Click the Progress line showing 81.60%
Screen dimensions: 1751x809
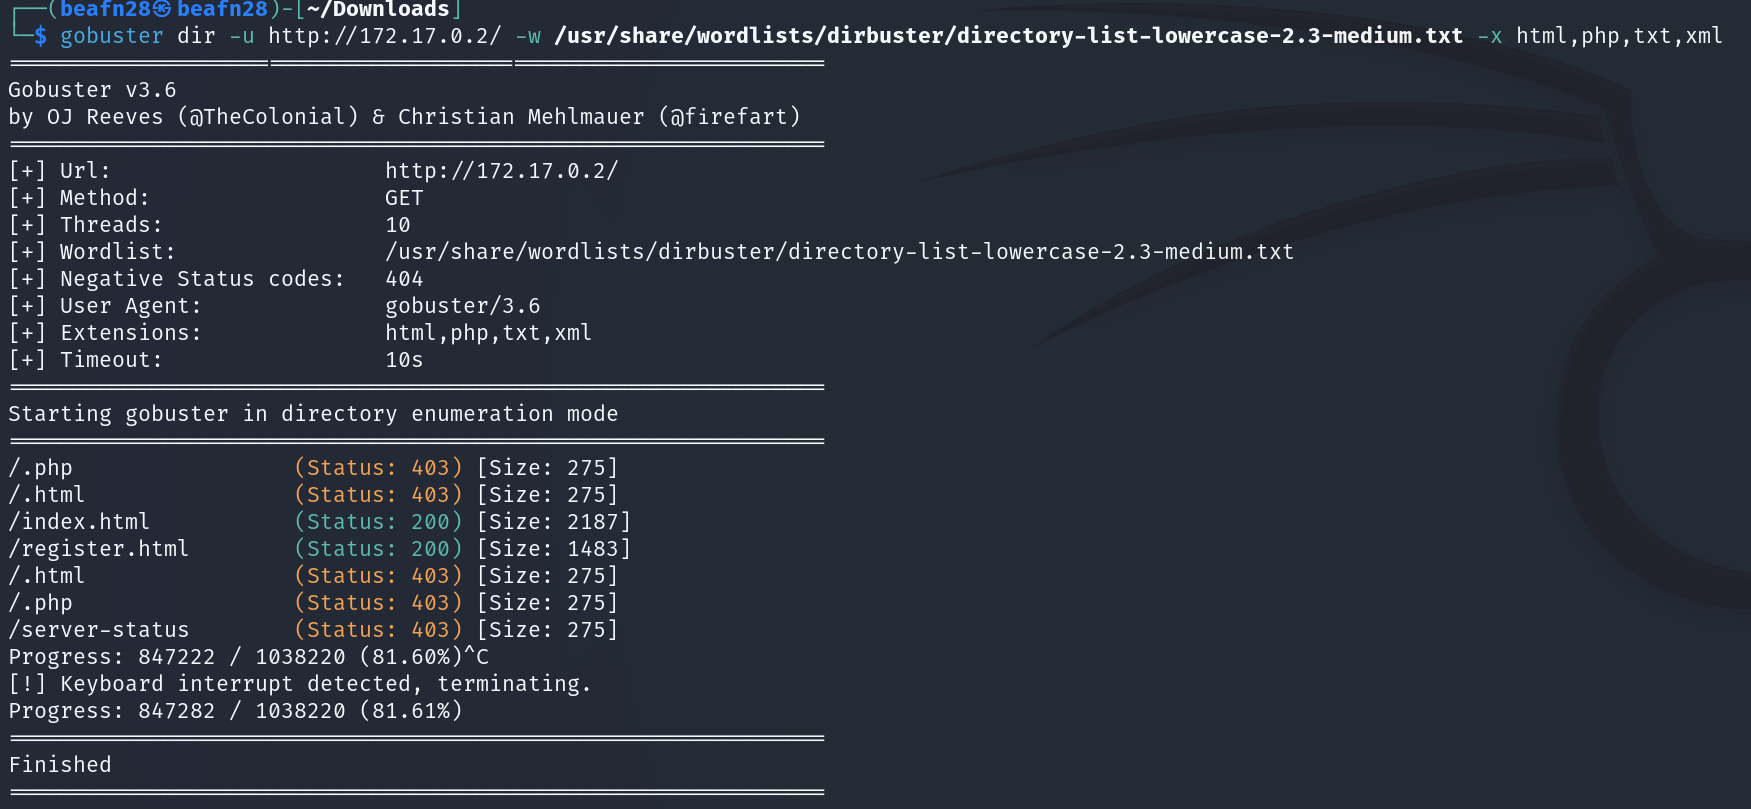point(248,657)
